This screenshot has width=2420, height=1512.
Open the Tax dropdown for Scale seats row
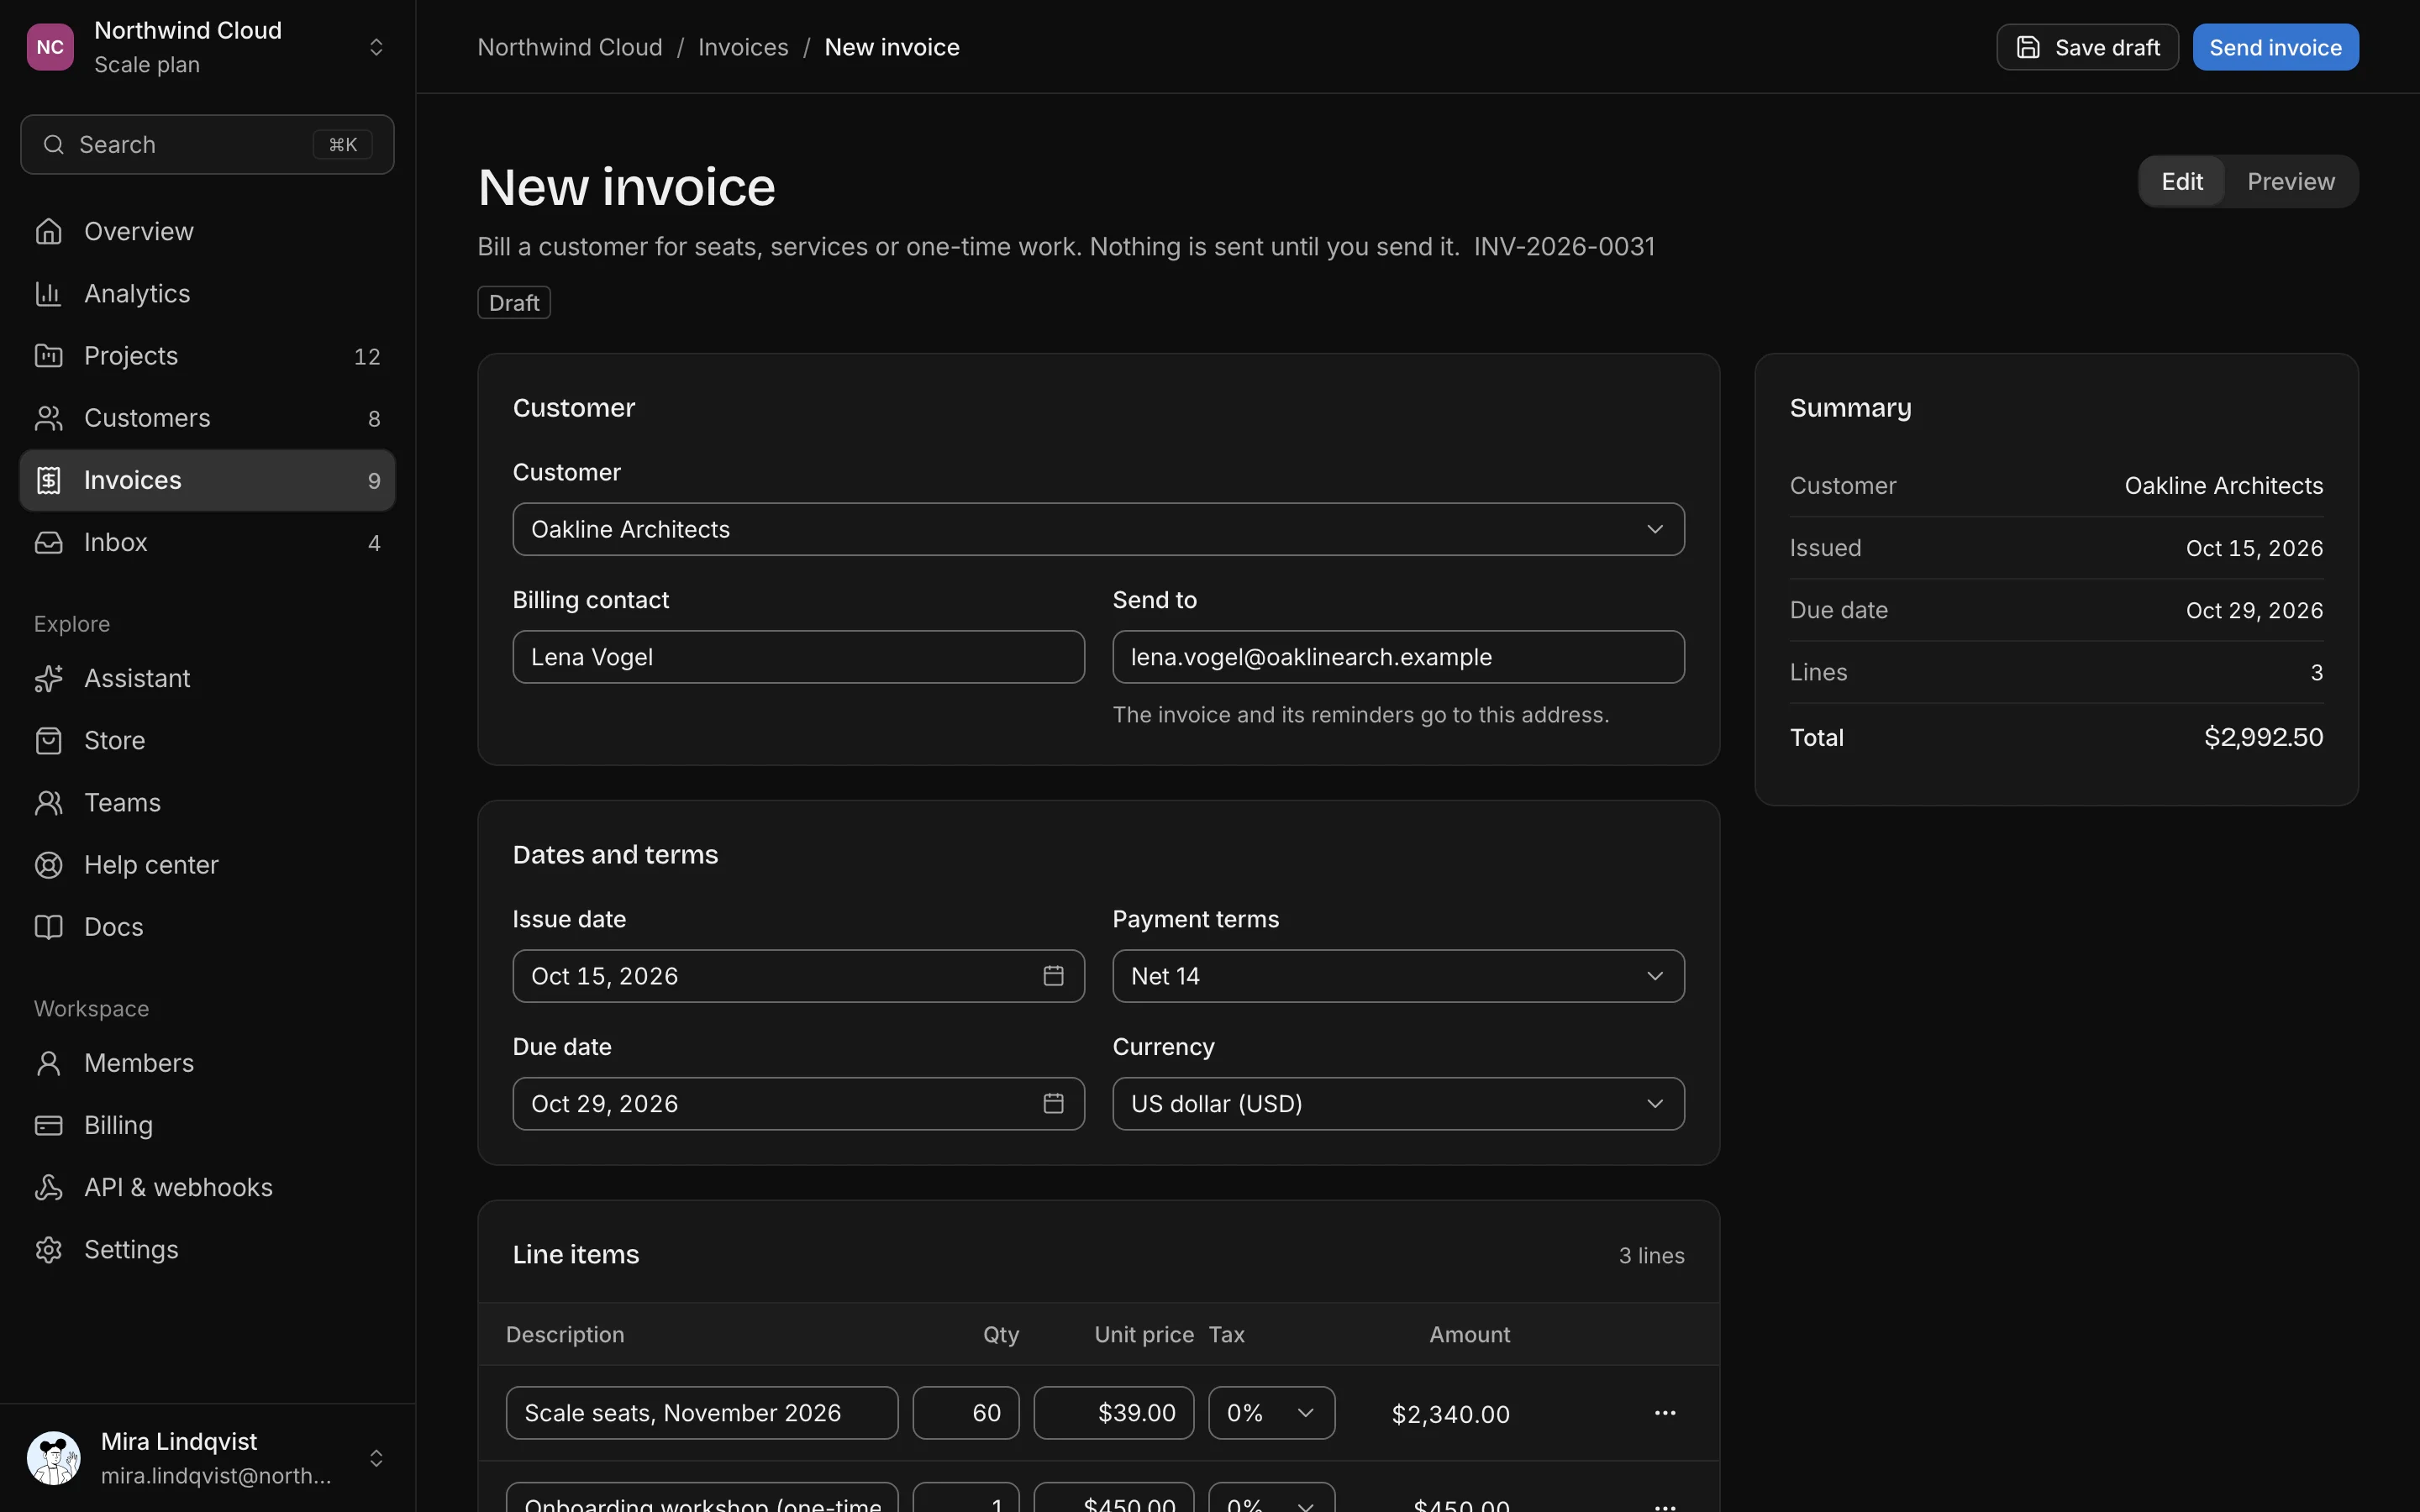[x=1271, y=1412]
